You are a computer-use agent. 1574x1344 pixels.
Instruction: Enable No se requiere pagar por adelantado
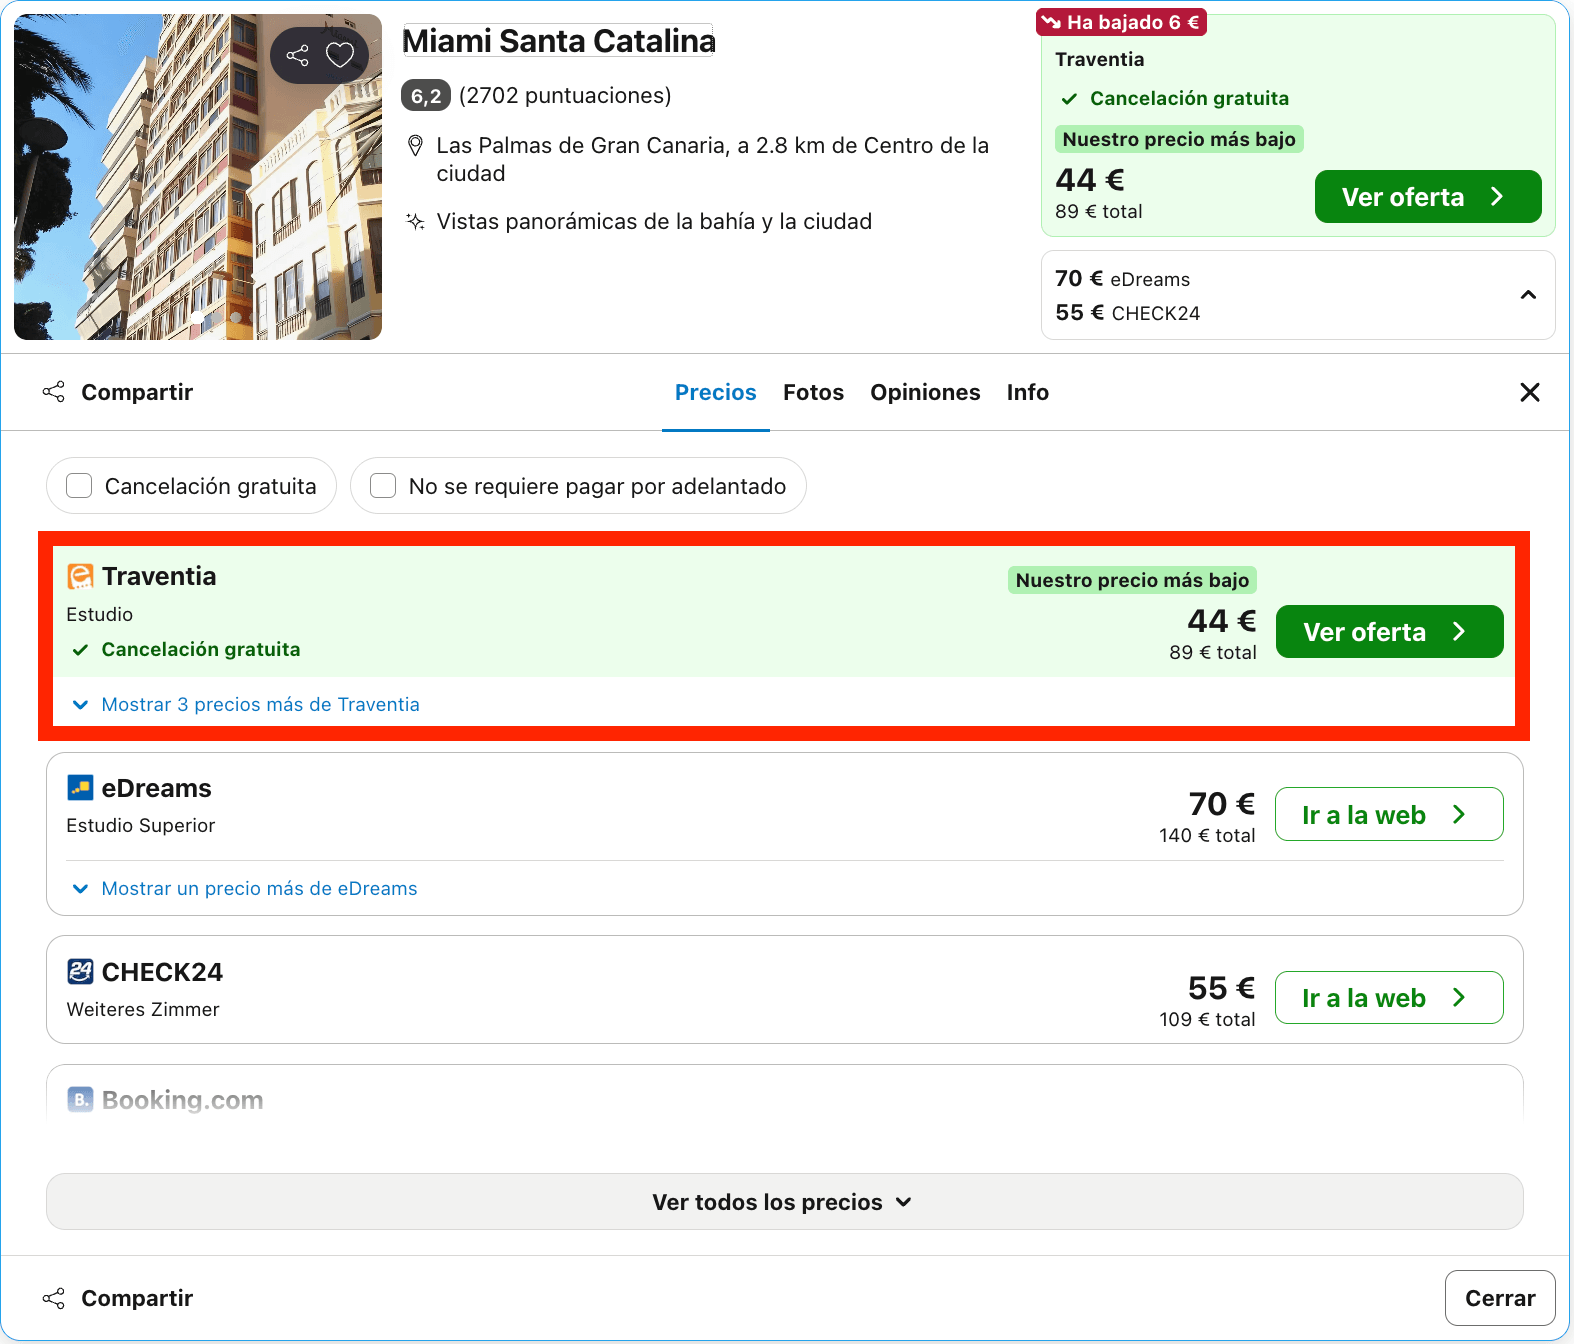[x=383, y=486]
